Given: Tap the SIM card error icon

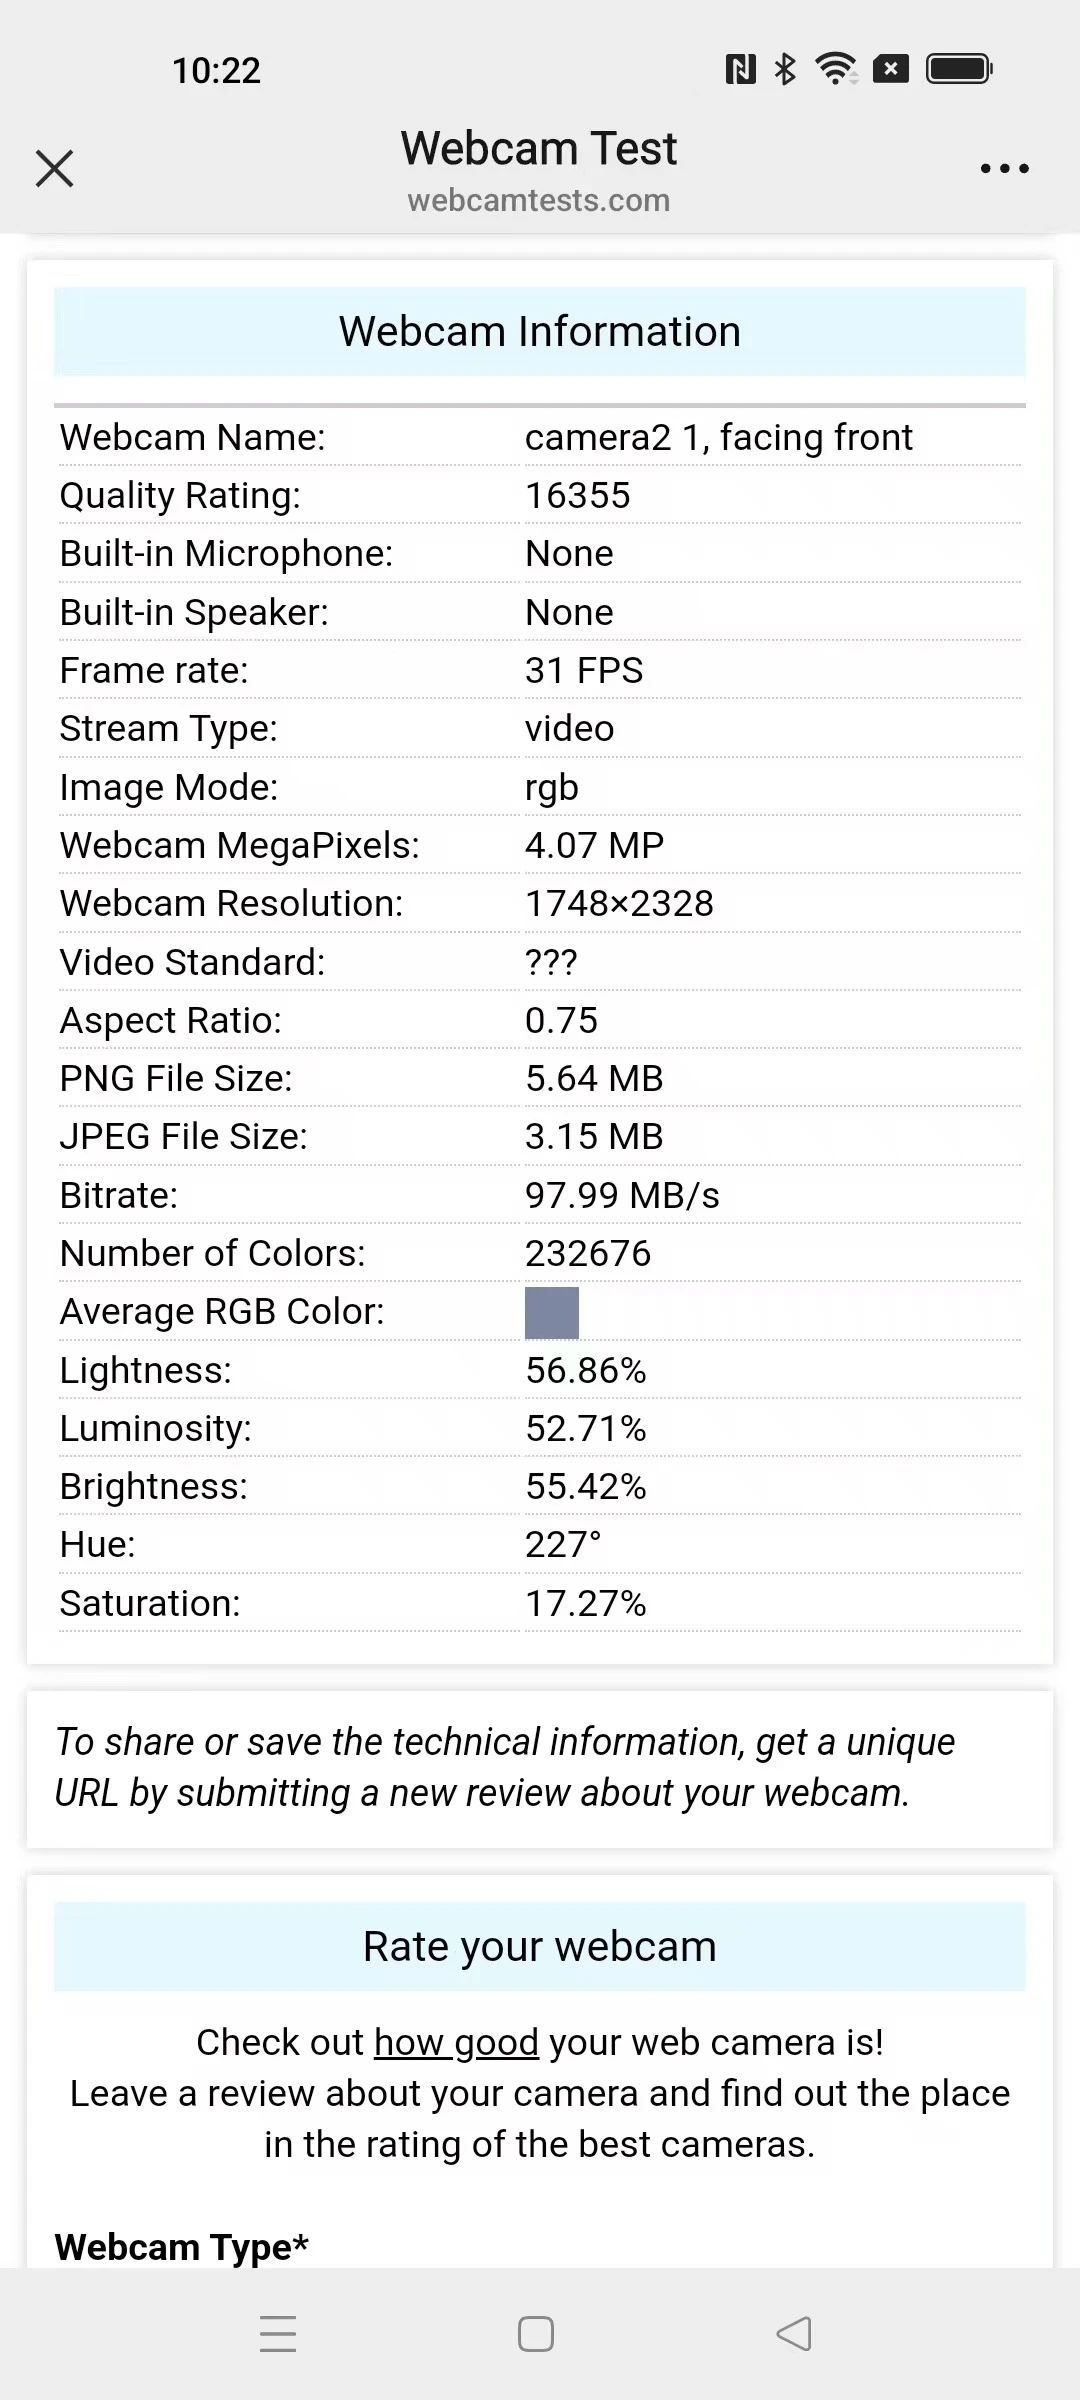Looking at the screenshot, I should pos(891,69).
